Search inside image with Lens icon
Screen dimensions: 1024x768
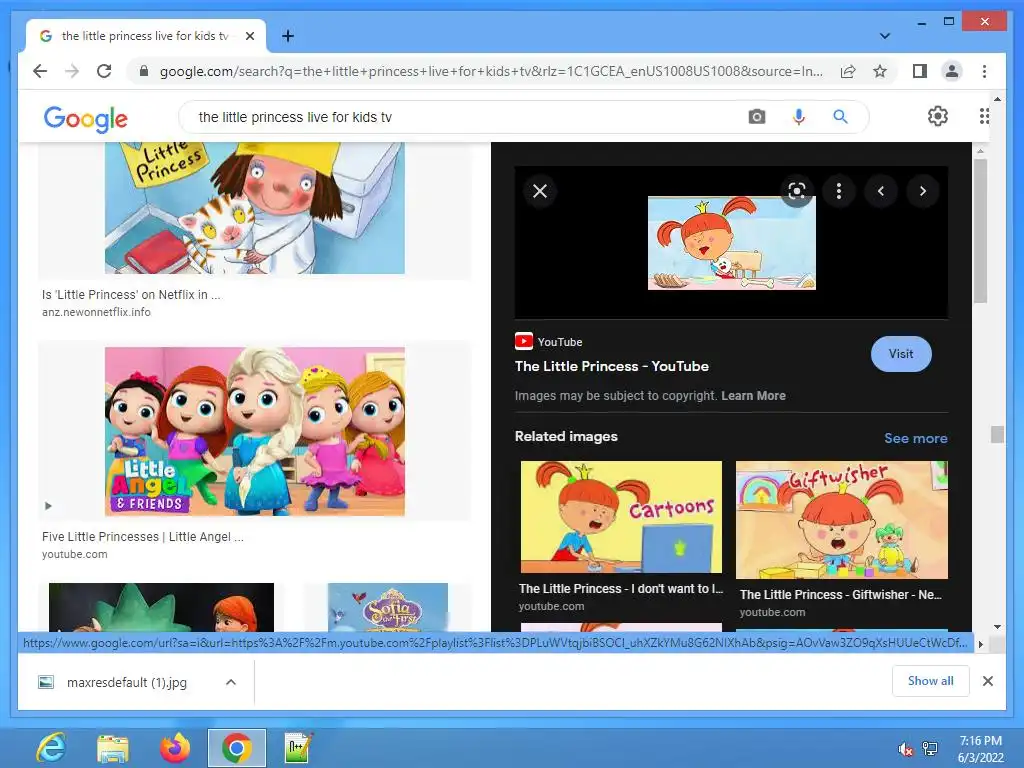797,191
